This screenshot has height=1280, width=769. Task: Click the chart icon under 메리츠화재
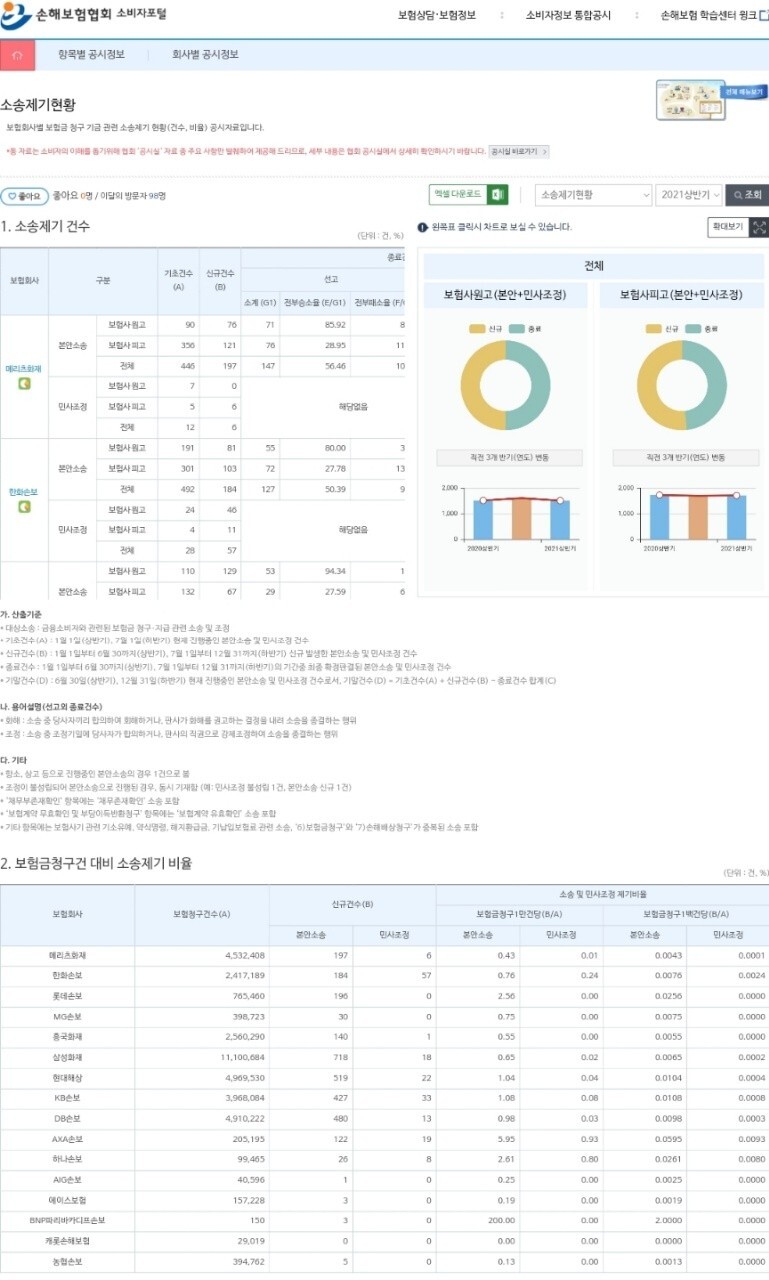pyautogui.click(x=24, y=383)
